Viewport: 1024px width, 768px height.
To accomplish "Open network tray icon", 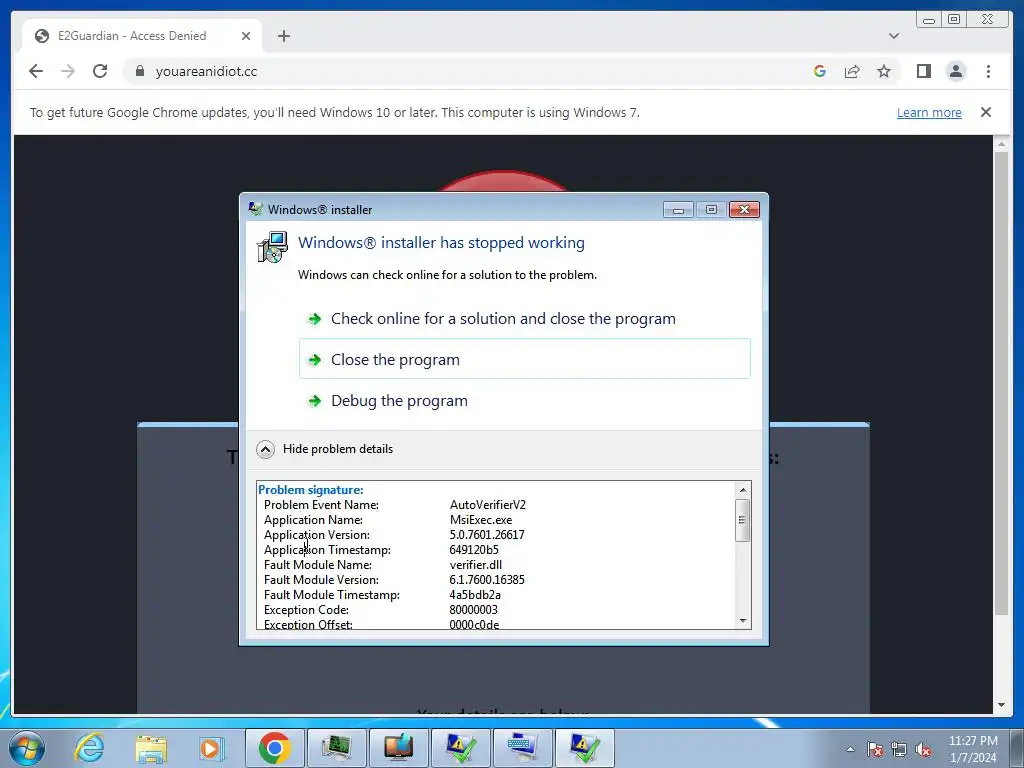I will pyautogui.click(x=899, y=749).
